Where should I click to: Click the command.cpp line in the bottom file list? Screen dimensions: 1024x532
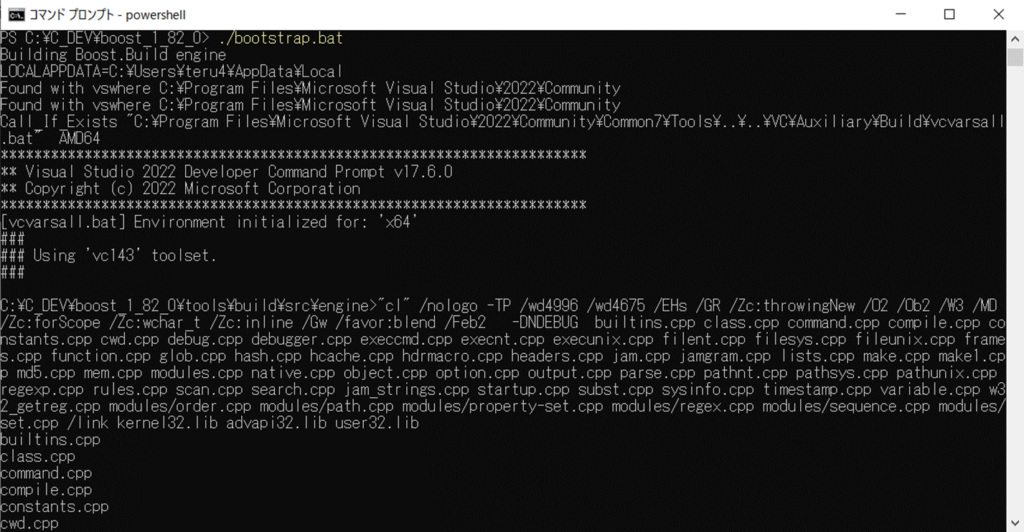coord(46,473)
